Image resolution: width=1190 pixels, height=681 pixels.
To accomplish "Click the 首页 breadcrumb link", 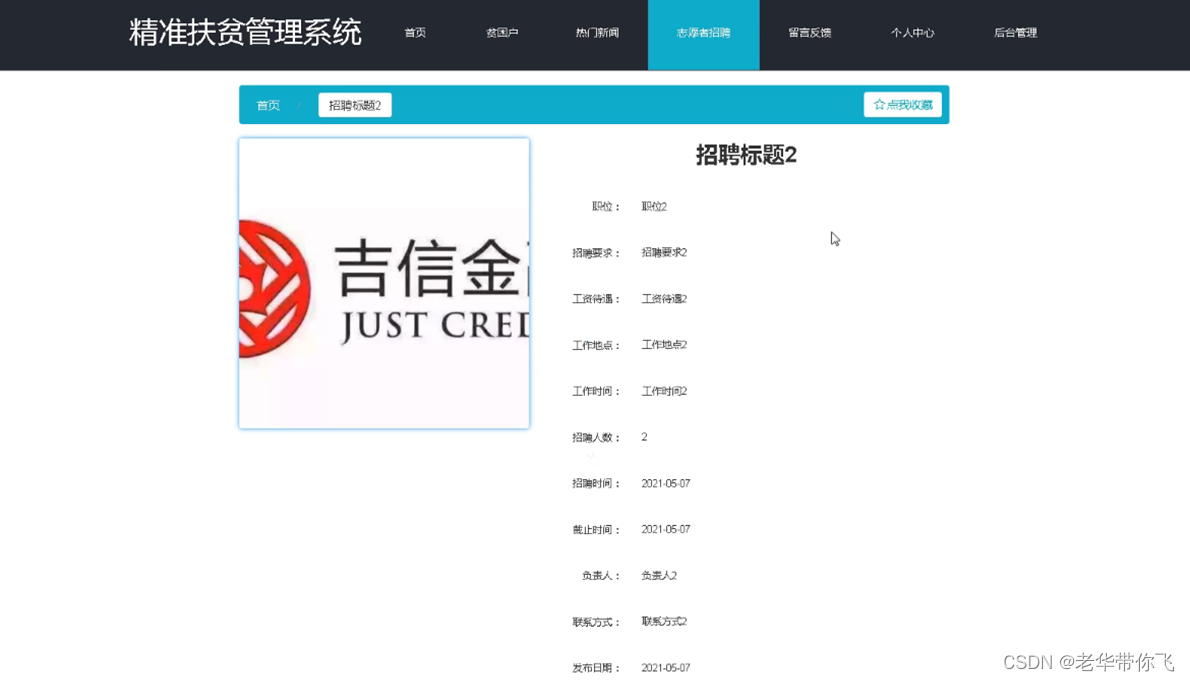I will [268, 106].
